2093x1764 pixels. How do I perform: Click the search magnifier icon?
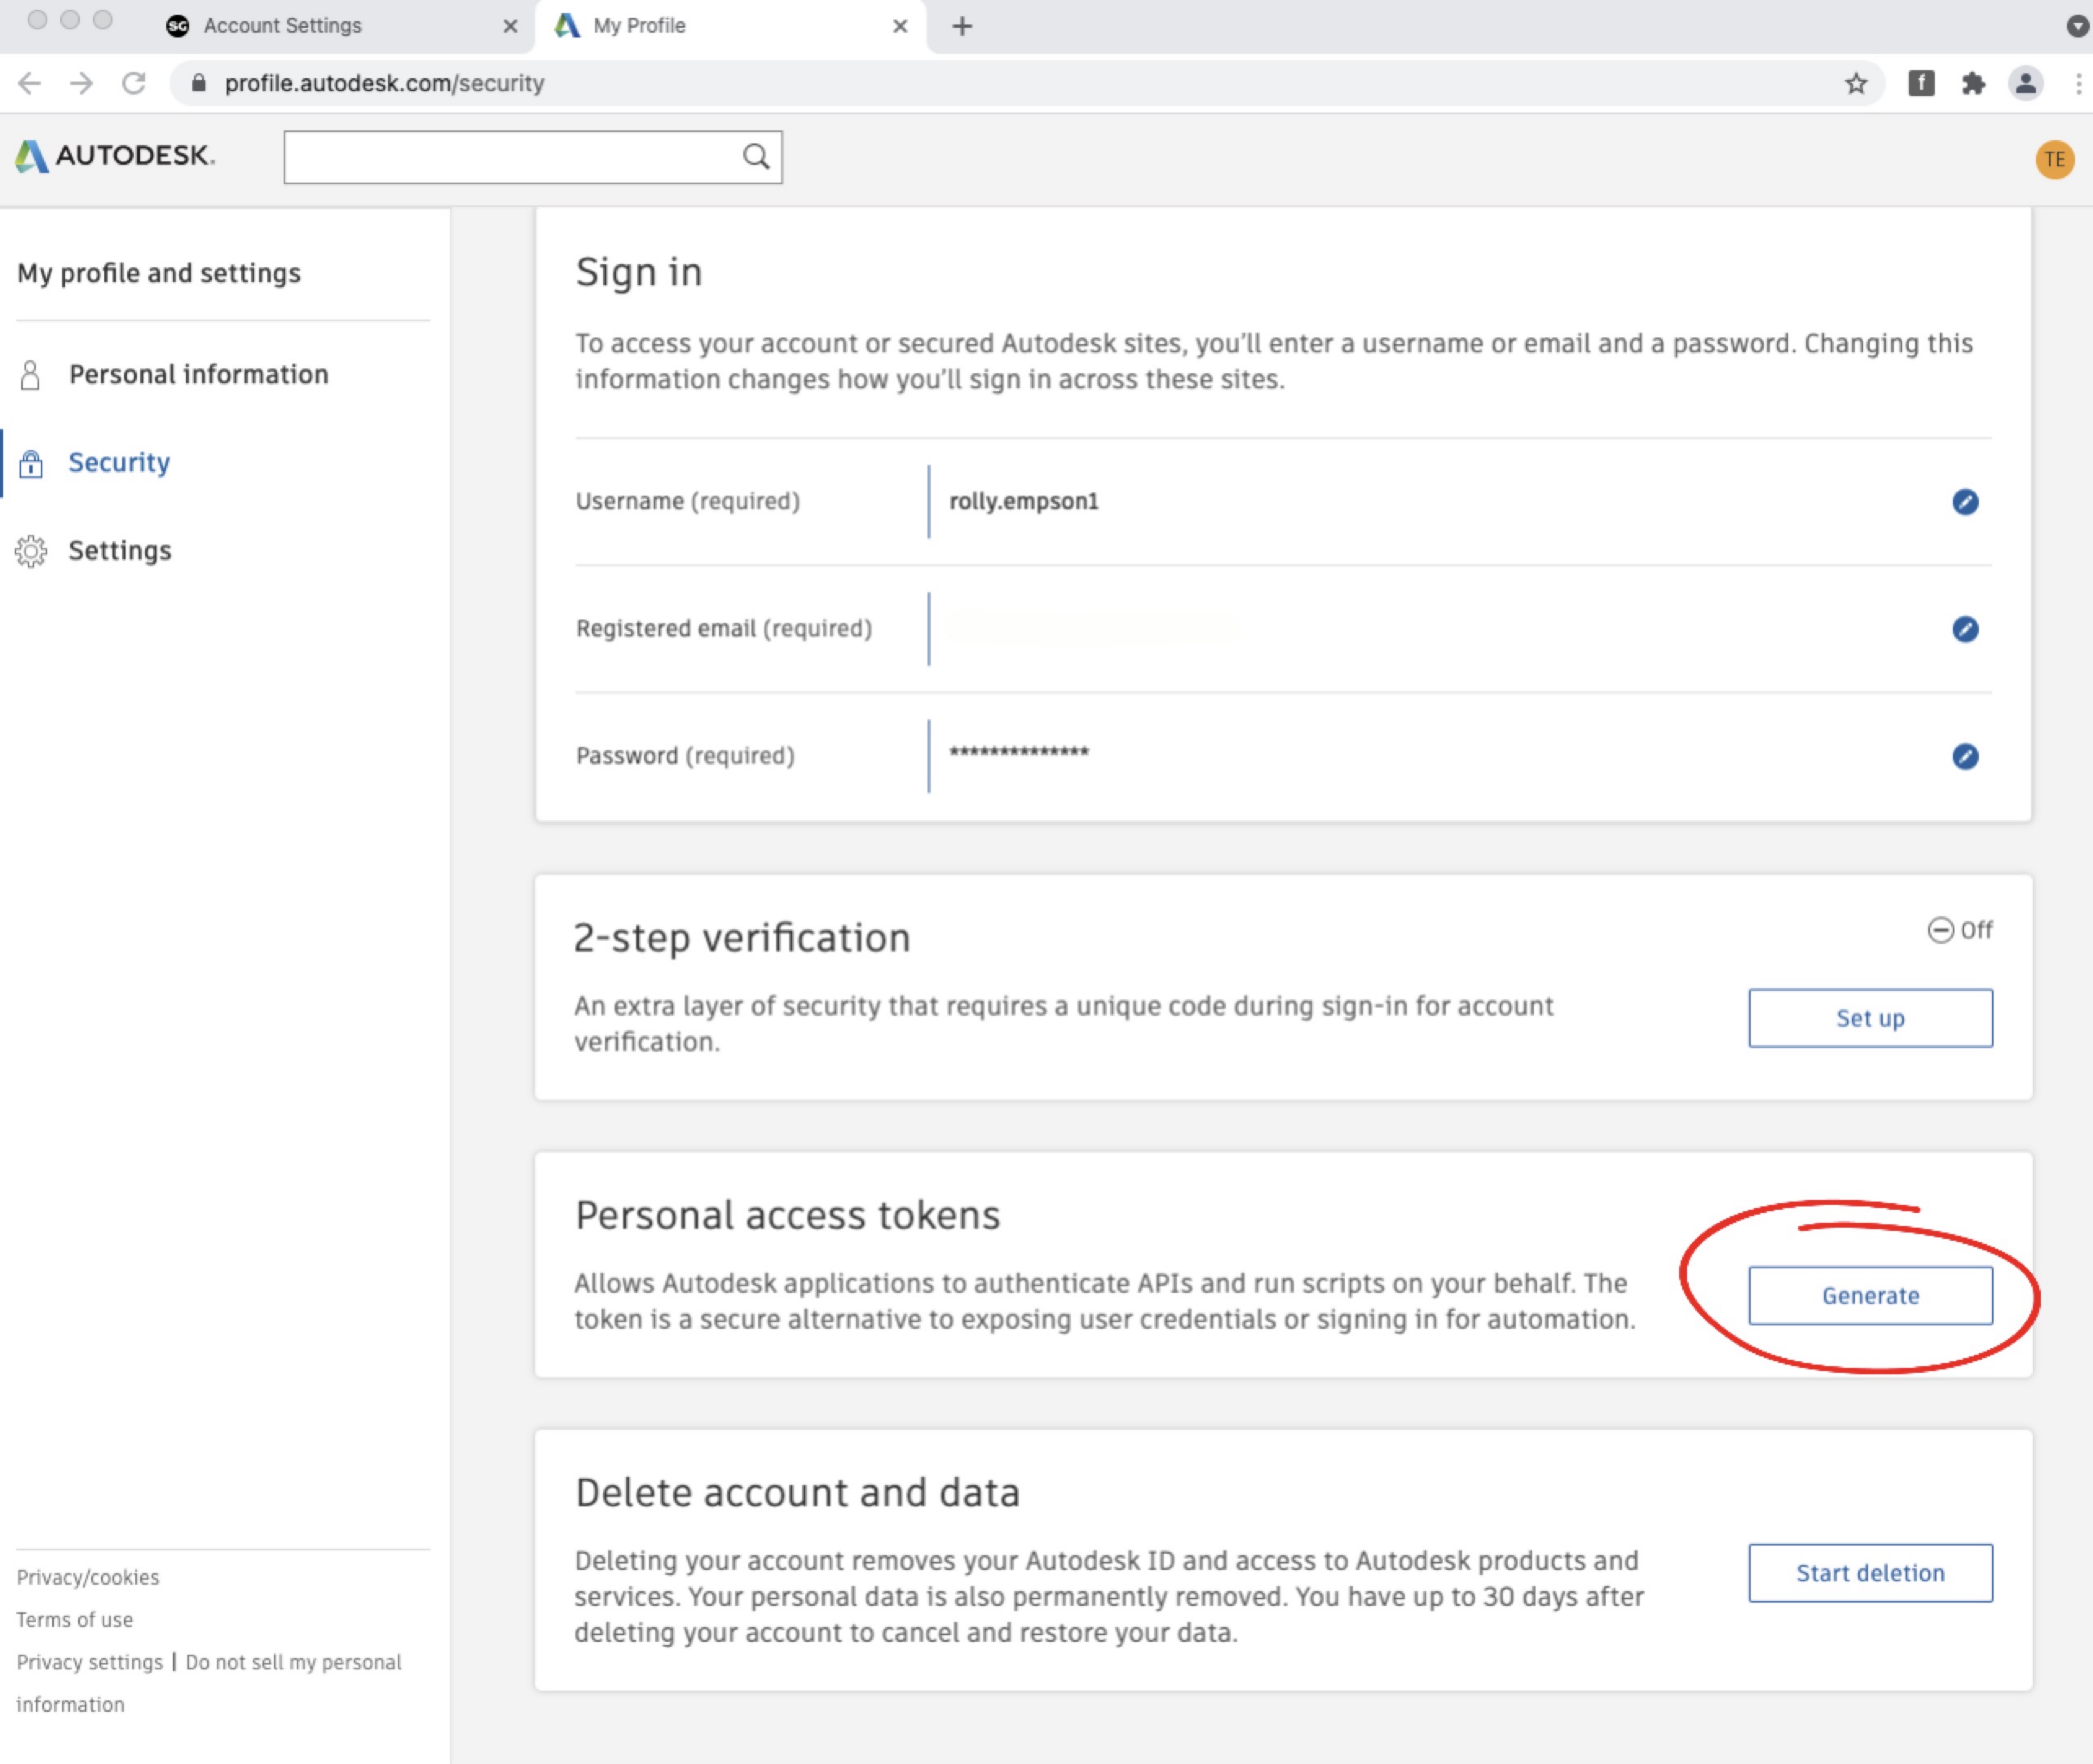(x=756, y=157)
